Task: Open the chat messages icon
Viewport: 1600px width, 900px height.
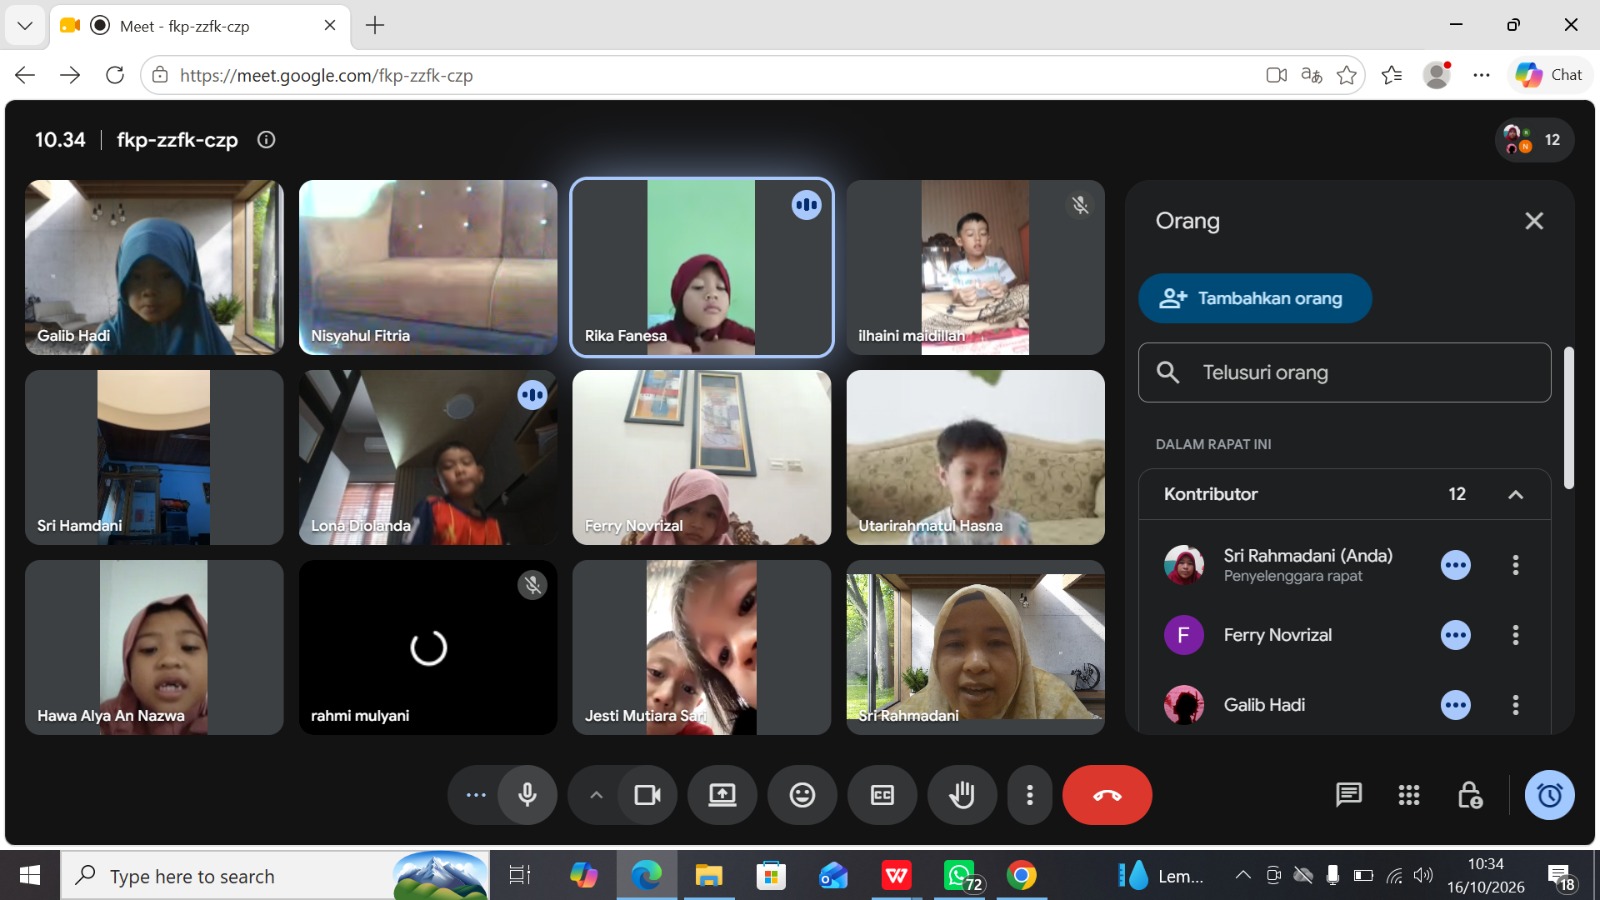Action: pos(1348,795)
